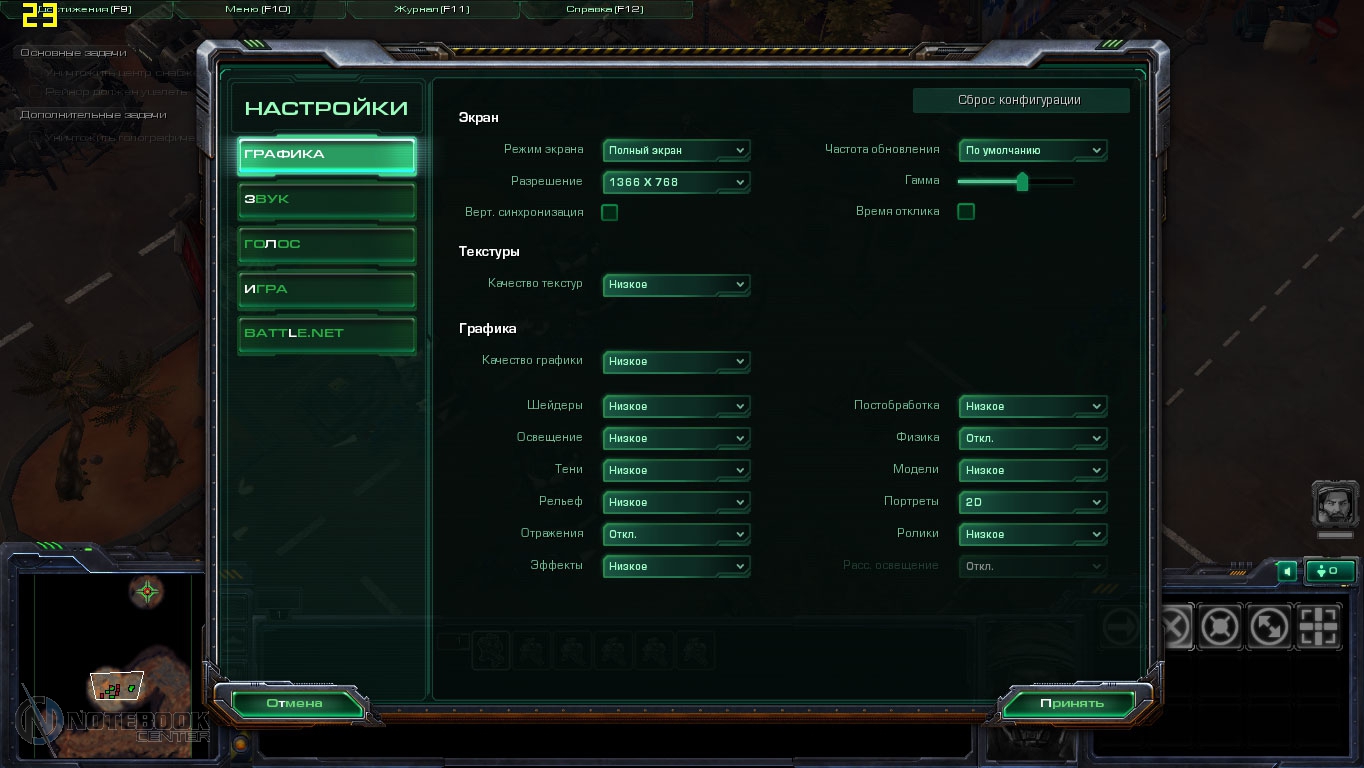Click the speaker icon above command card

pyautogui.click(x=1288, y=571)
